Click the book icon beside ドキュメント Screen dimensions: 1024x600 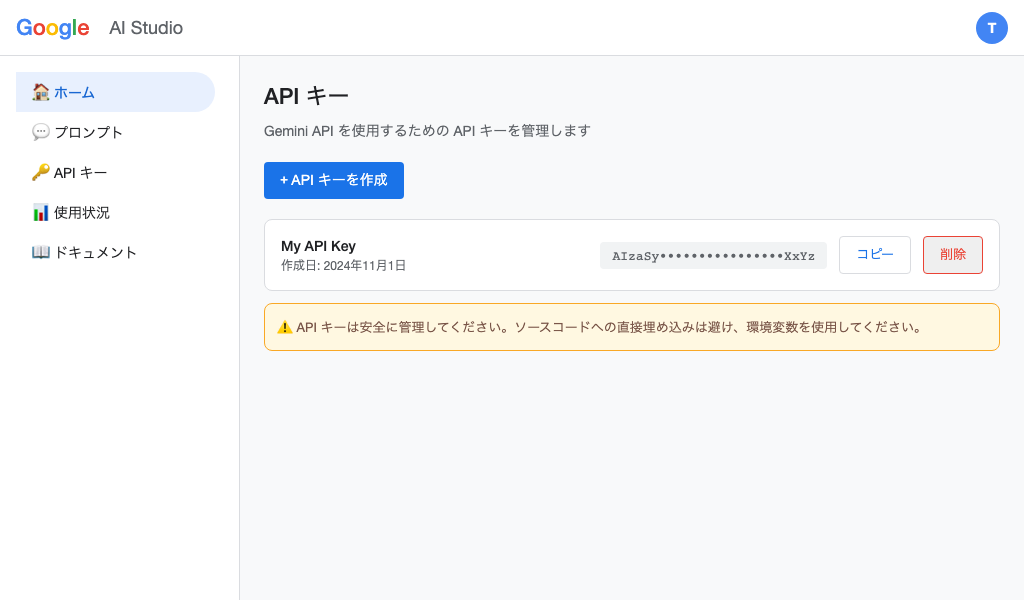(40, 251)
